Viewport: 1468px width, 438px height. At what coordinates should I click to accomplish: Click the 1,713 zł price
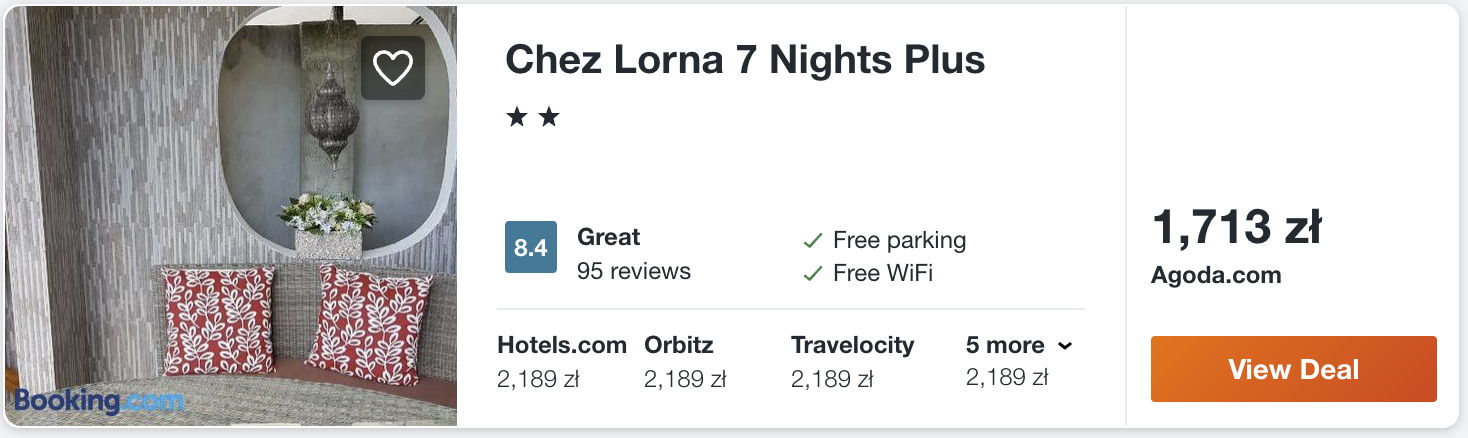coord(1237,227)
